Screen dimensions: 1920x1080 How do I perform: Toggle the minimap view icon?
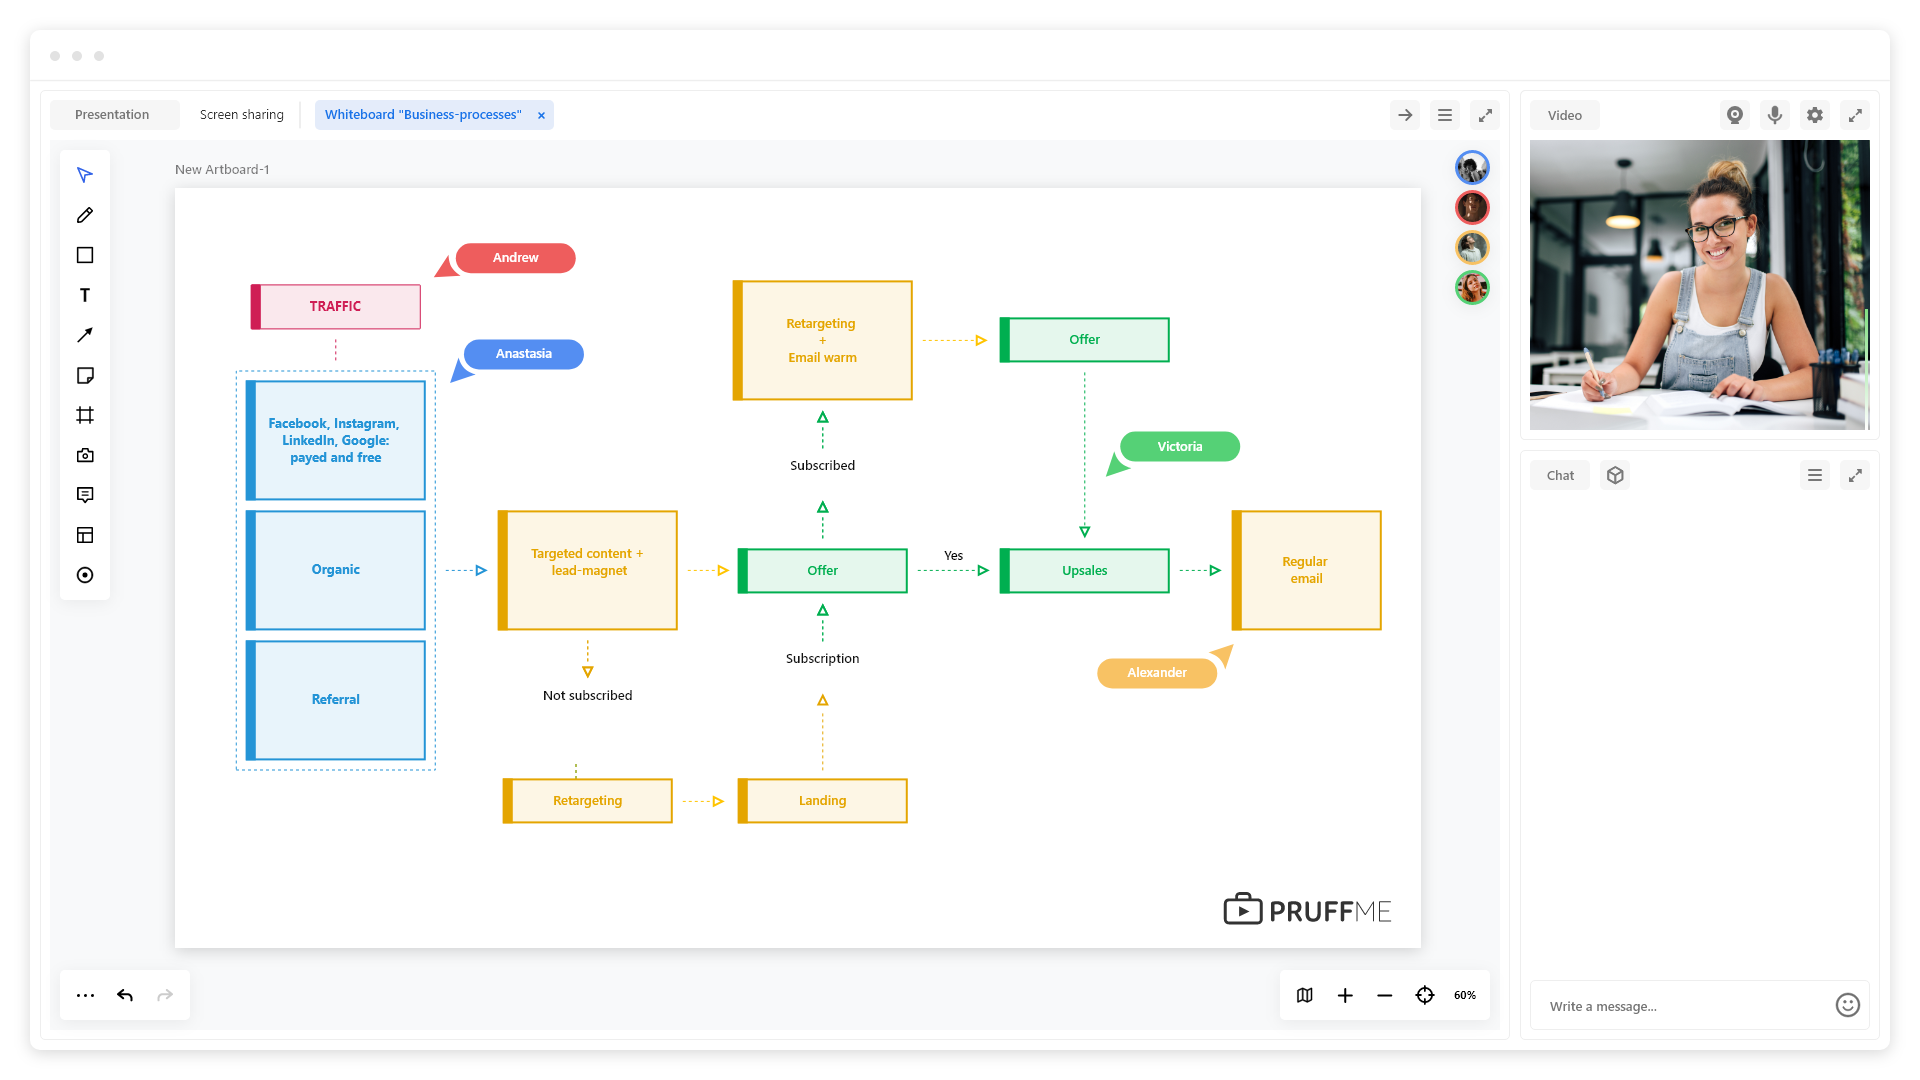pos(1305,995)
